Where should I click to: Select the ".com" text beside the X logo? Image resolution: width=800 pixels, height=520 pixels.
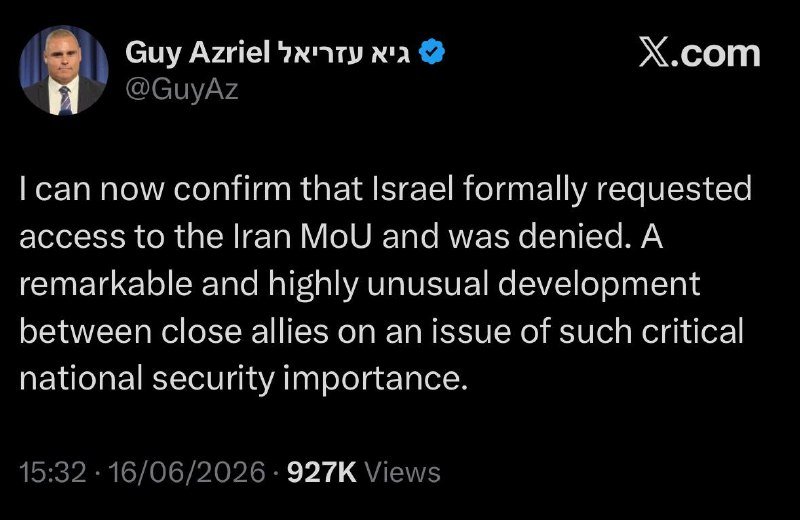[x=716, y=54]
